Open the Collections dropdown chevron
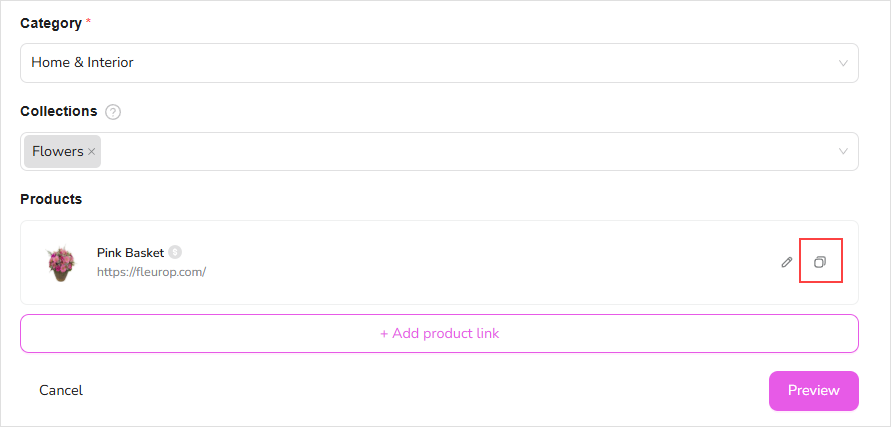 [843, 152]
